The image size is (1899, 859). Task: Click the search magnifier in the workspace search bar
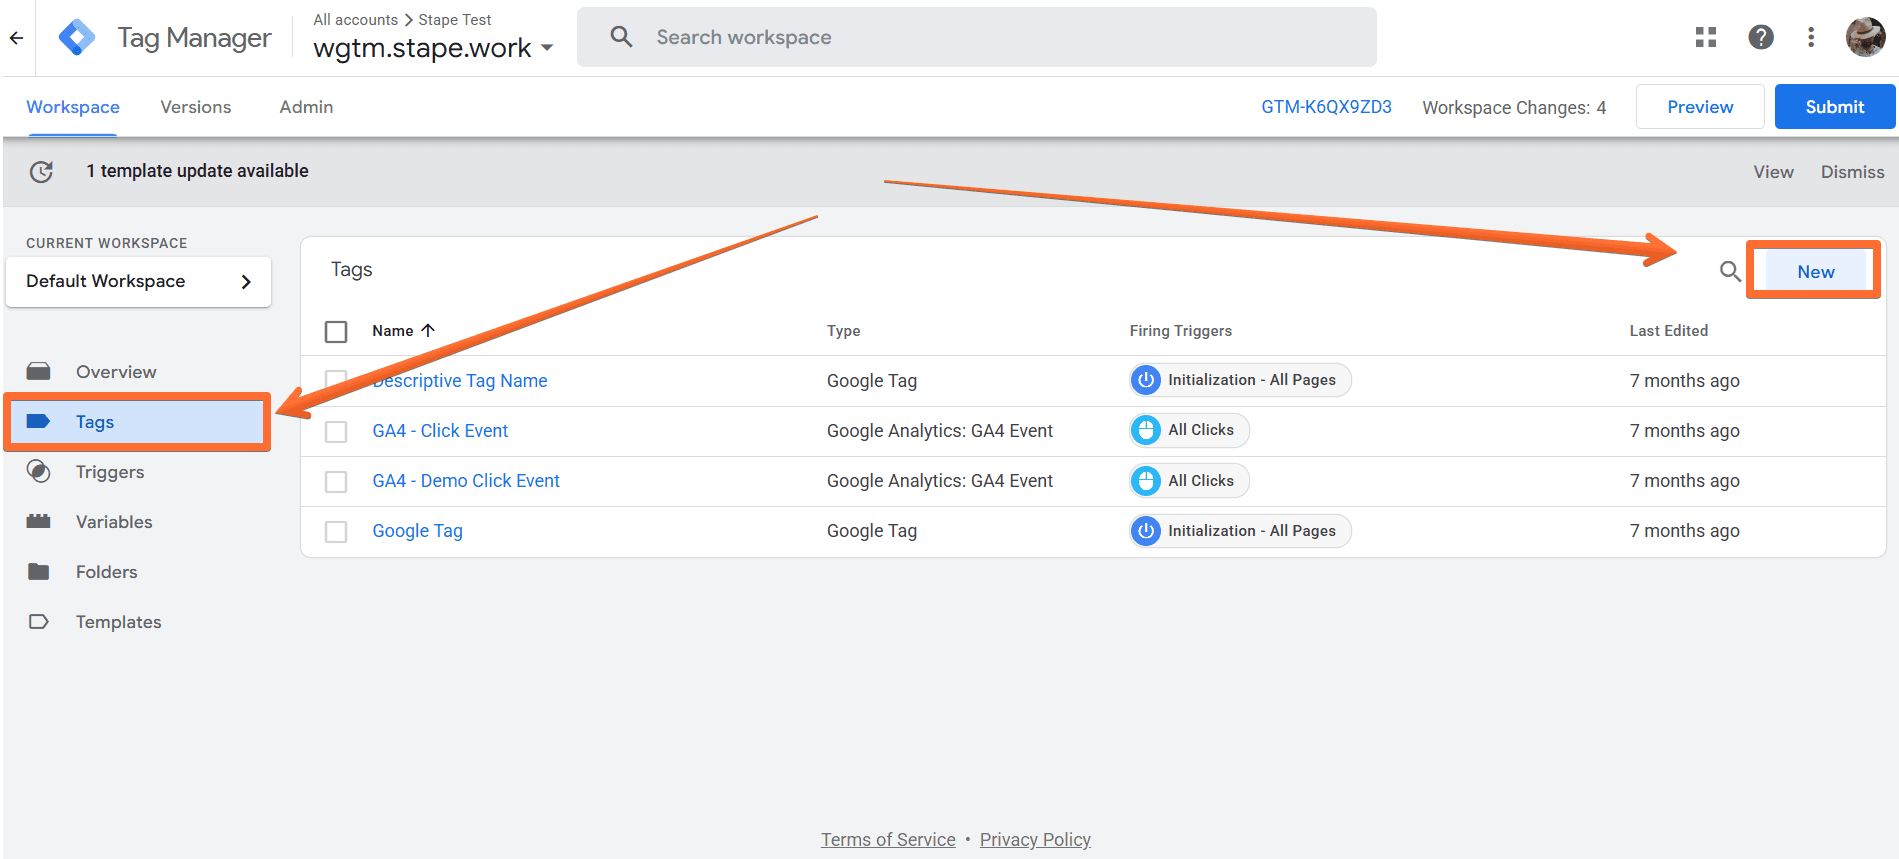click(621, 37)
